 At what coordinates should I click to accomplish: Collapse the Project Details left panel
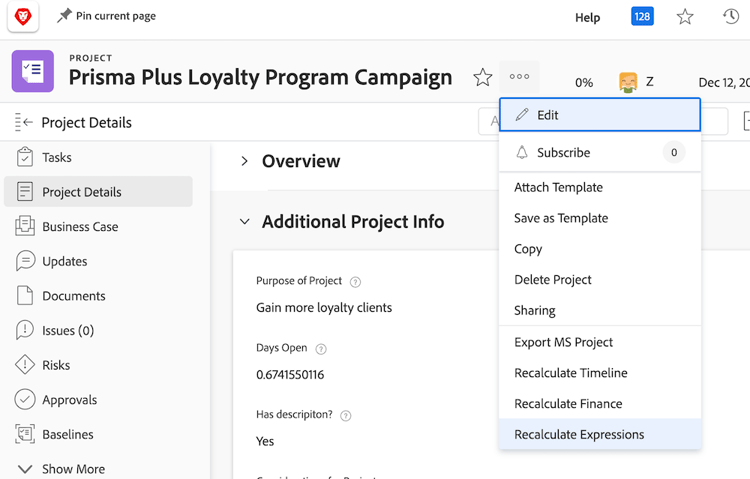click(24, 123)
